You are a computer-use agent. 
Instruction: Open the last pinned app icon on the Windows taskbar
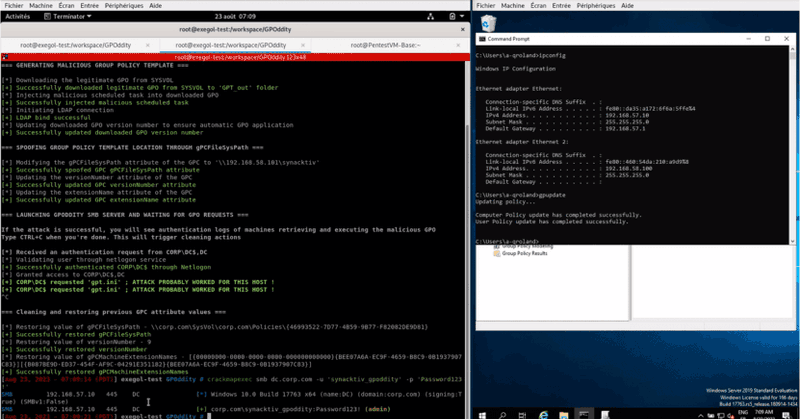pos(605,414)
